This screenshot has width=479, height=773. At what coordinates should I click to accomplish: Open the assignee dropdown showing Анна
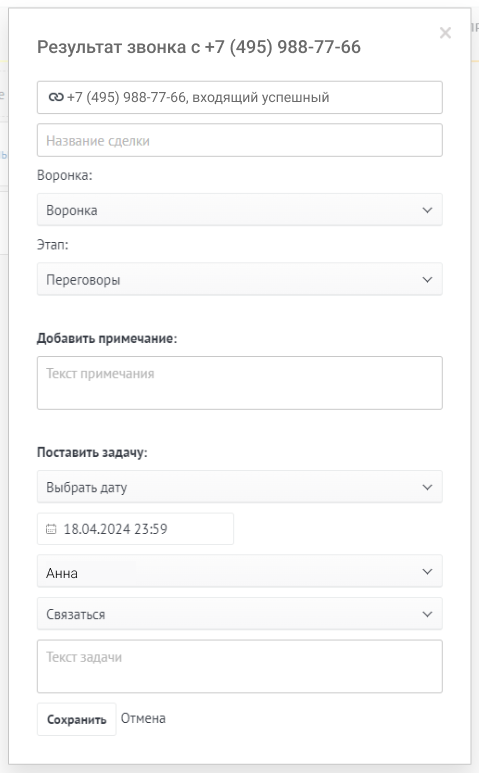click(240, 571)
